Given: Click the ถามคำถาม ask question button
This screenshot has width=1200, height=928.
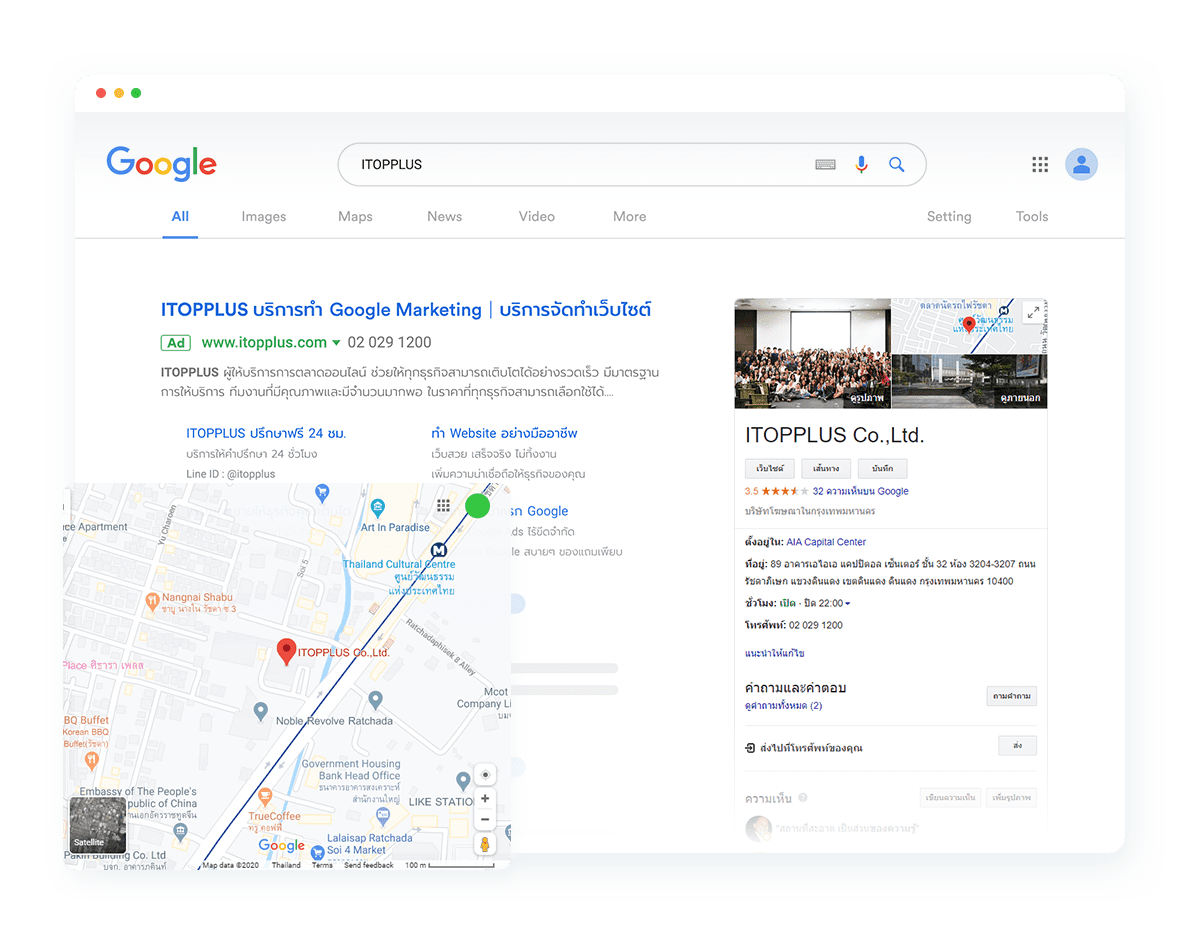Looking at the screenshot, I should (1011, 696).
